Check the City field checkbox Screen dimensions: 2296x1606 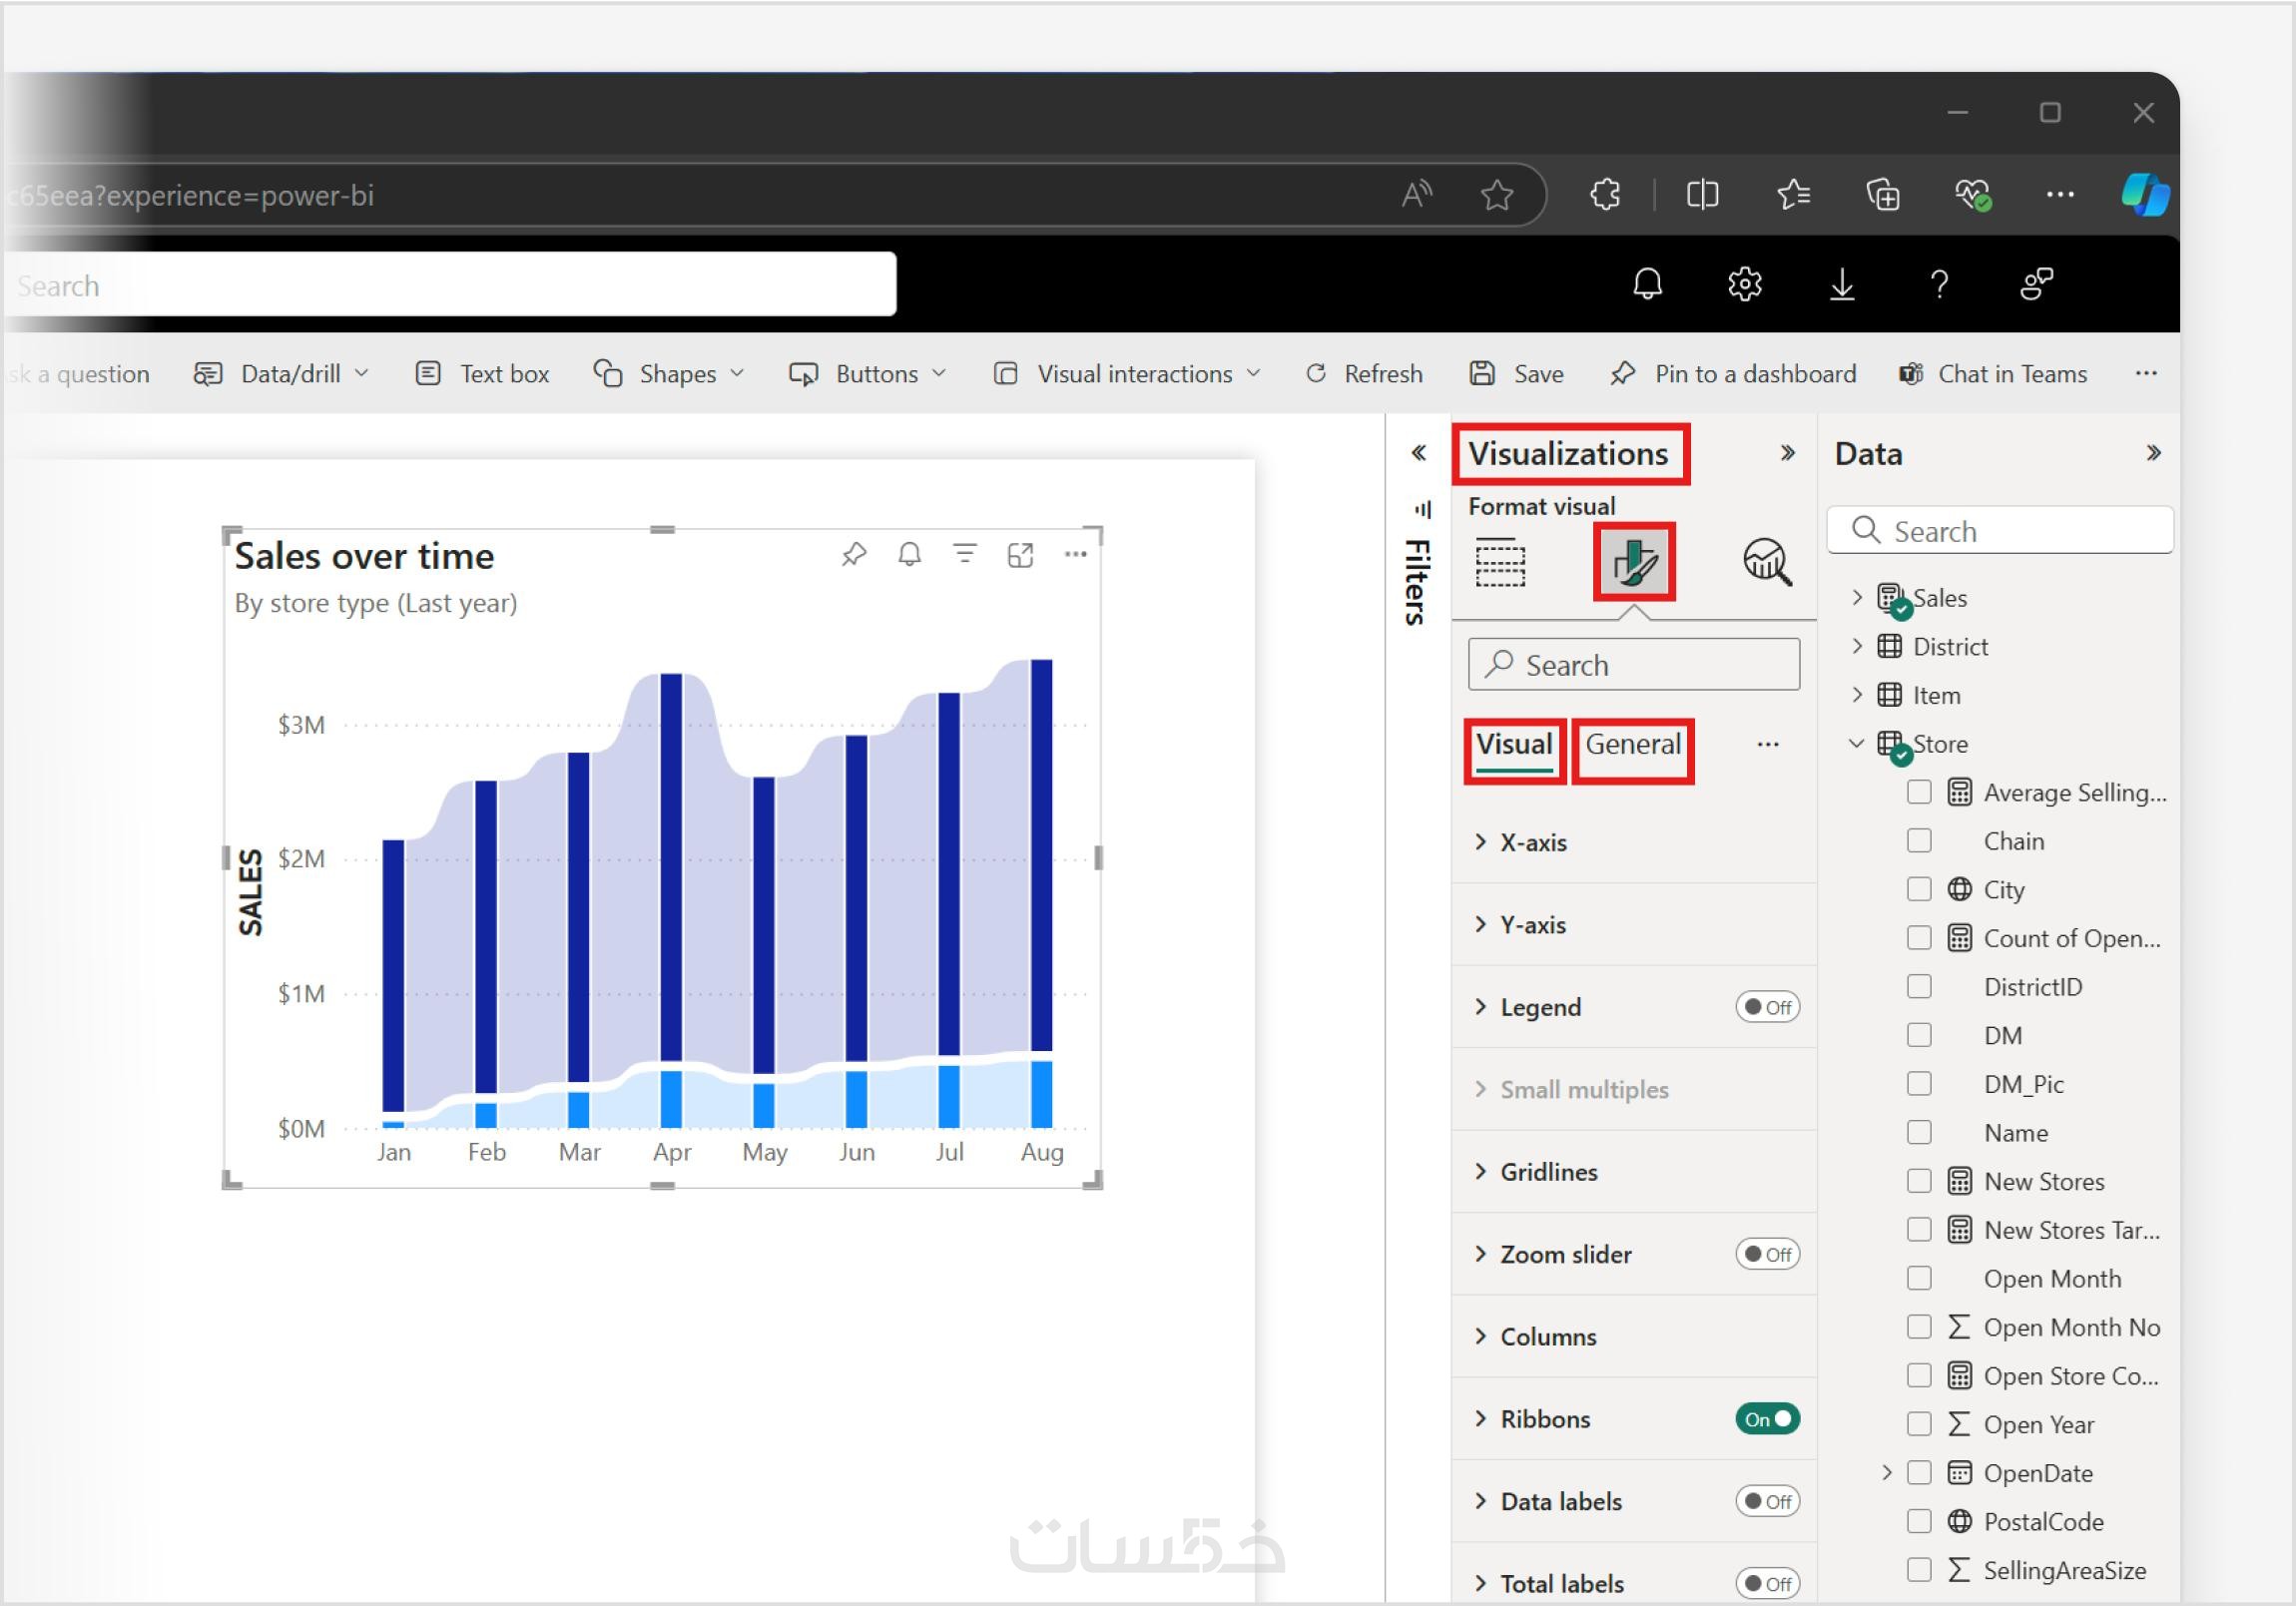tap(1918, 889)
